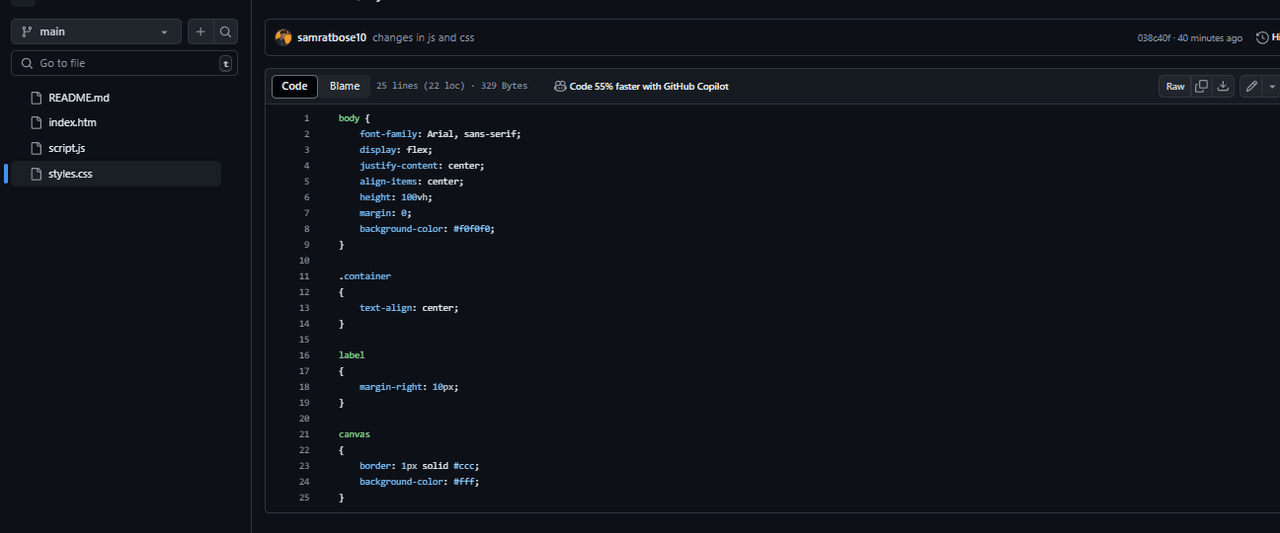Click the add file plus icon
1280x533 pixels.
[200, 32]
